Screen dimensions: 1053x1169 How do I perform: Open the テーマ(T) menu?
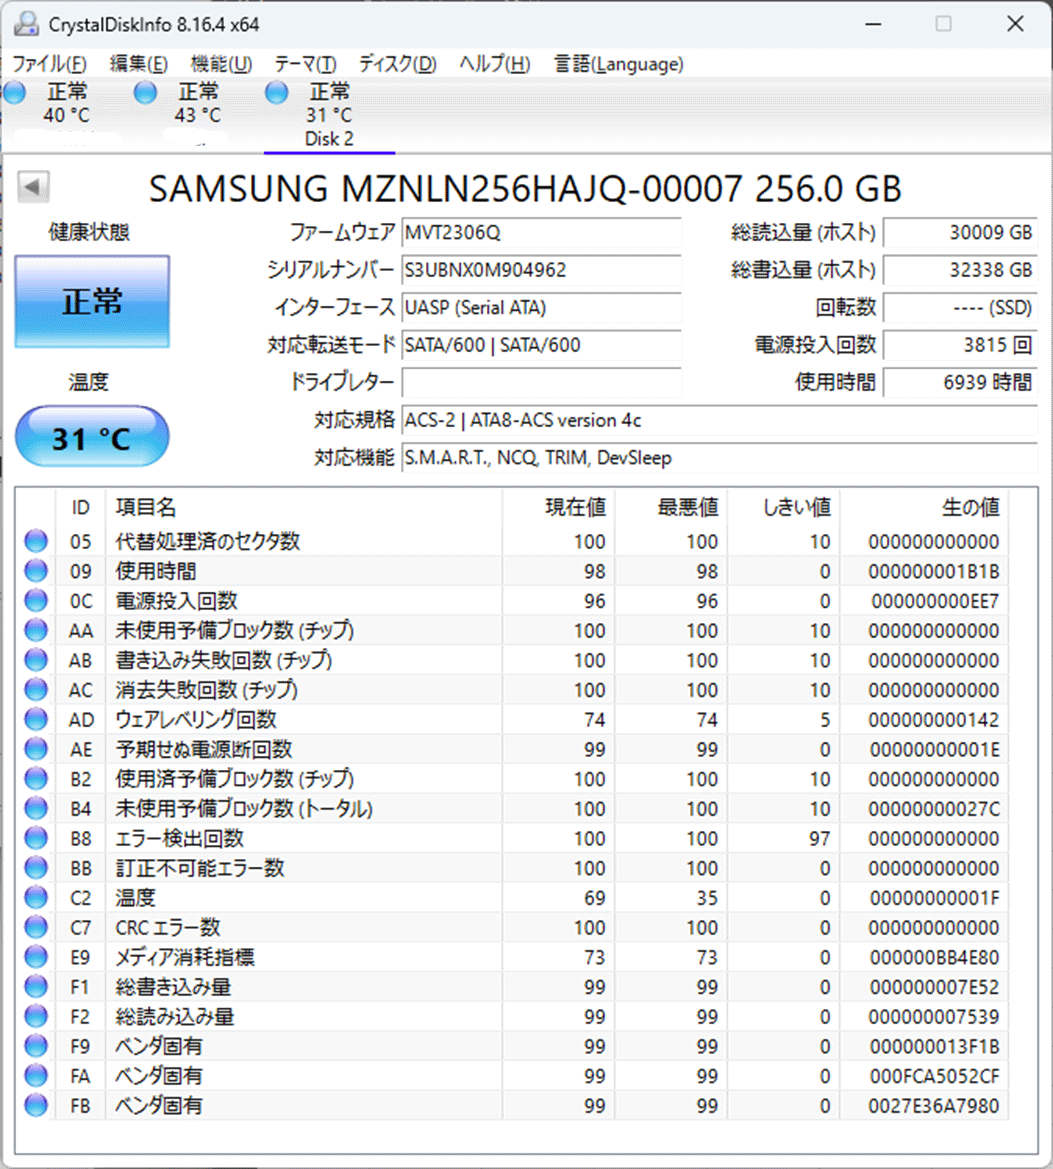[305, 64]
